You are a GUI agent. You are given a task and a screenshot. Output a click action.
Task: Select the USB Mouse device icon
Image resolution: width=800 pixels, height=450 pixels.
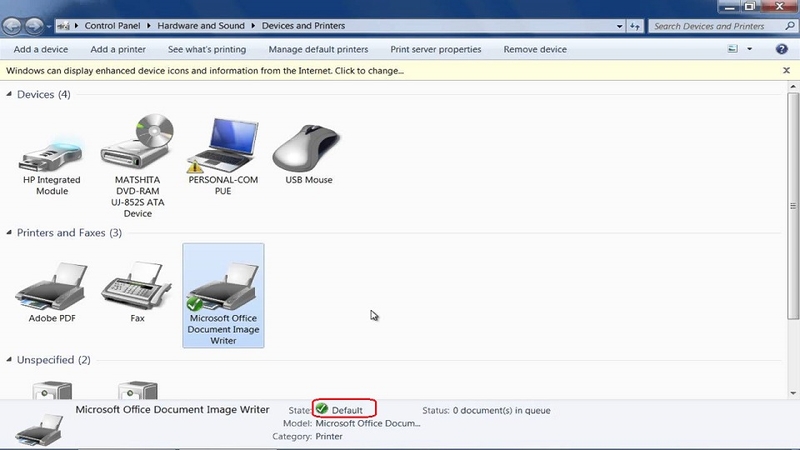click(x=308, y=148)
